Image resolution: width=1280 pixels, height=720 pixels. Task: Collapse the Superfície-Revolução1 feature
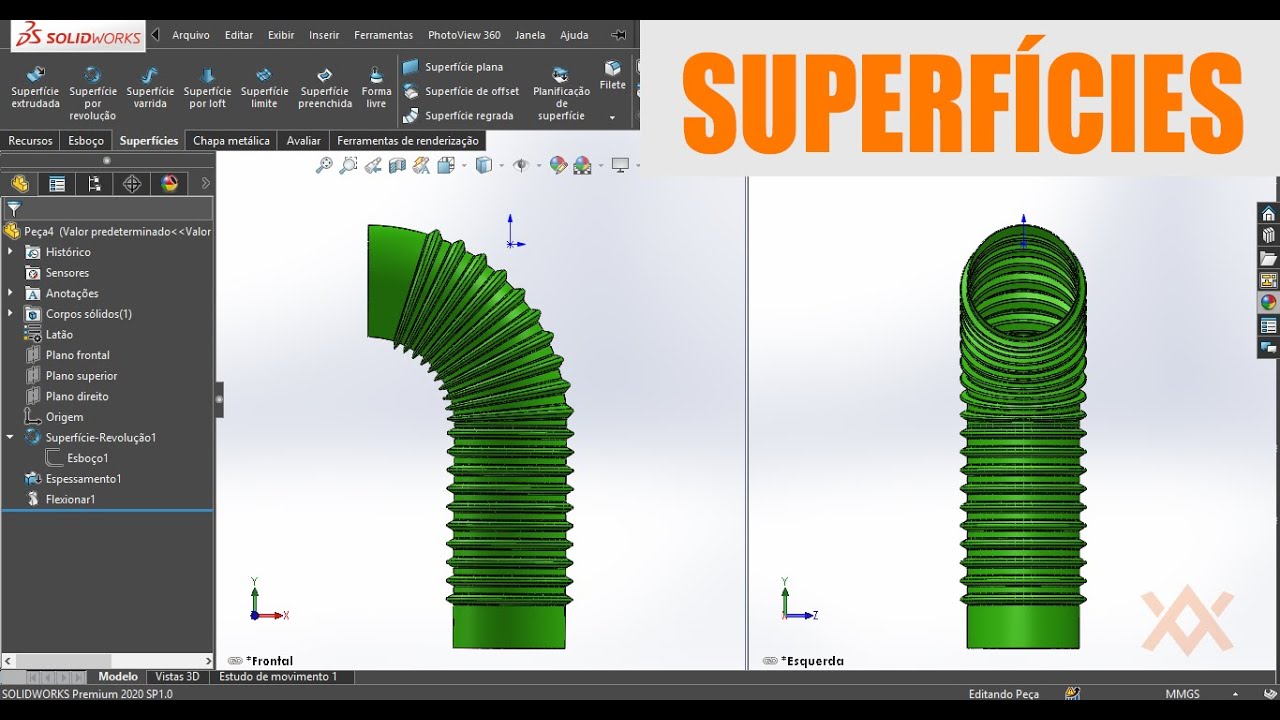point(11,437)
